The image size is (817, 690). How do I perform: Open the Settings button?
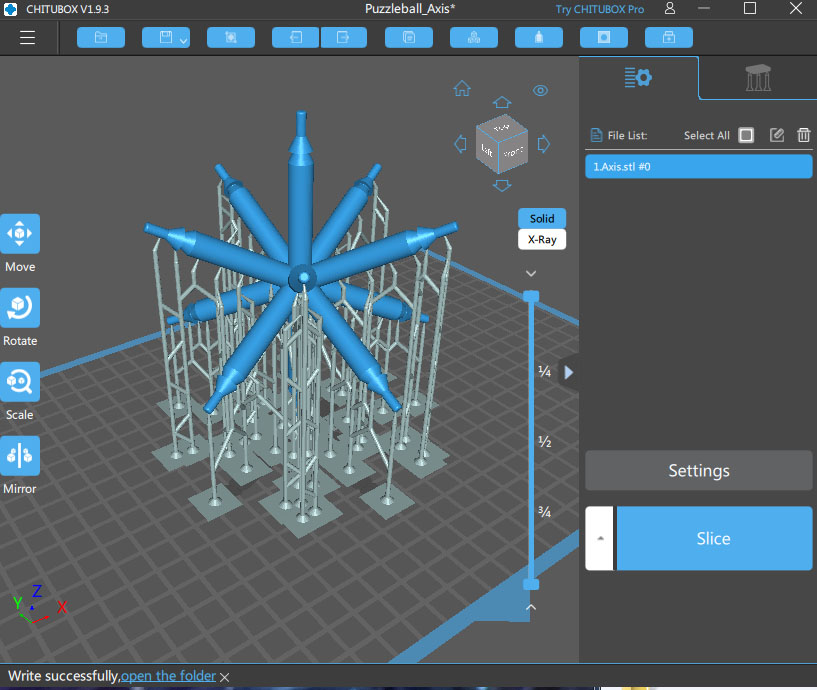(698, 470)
